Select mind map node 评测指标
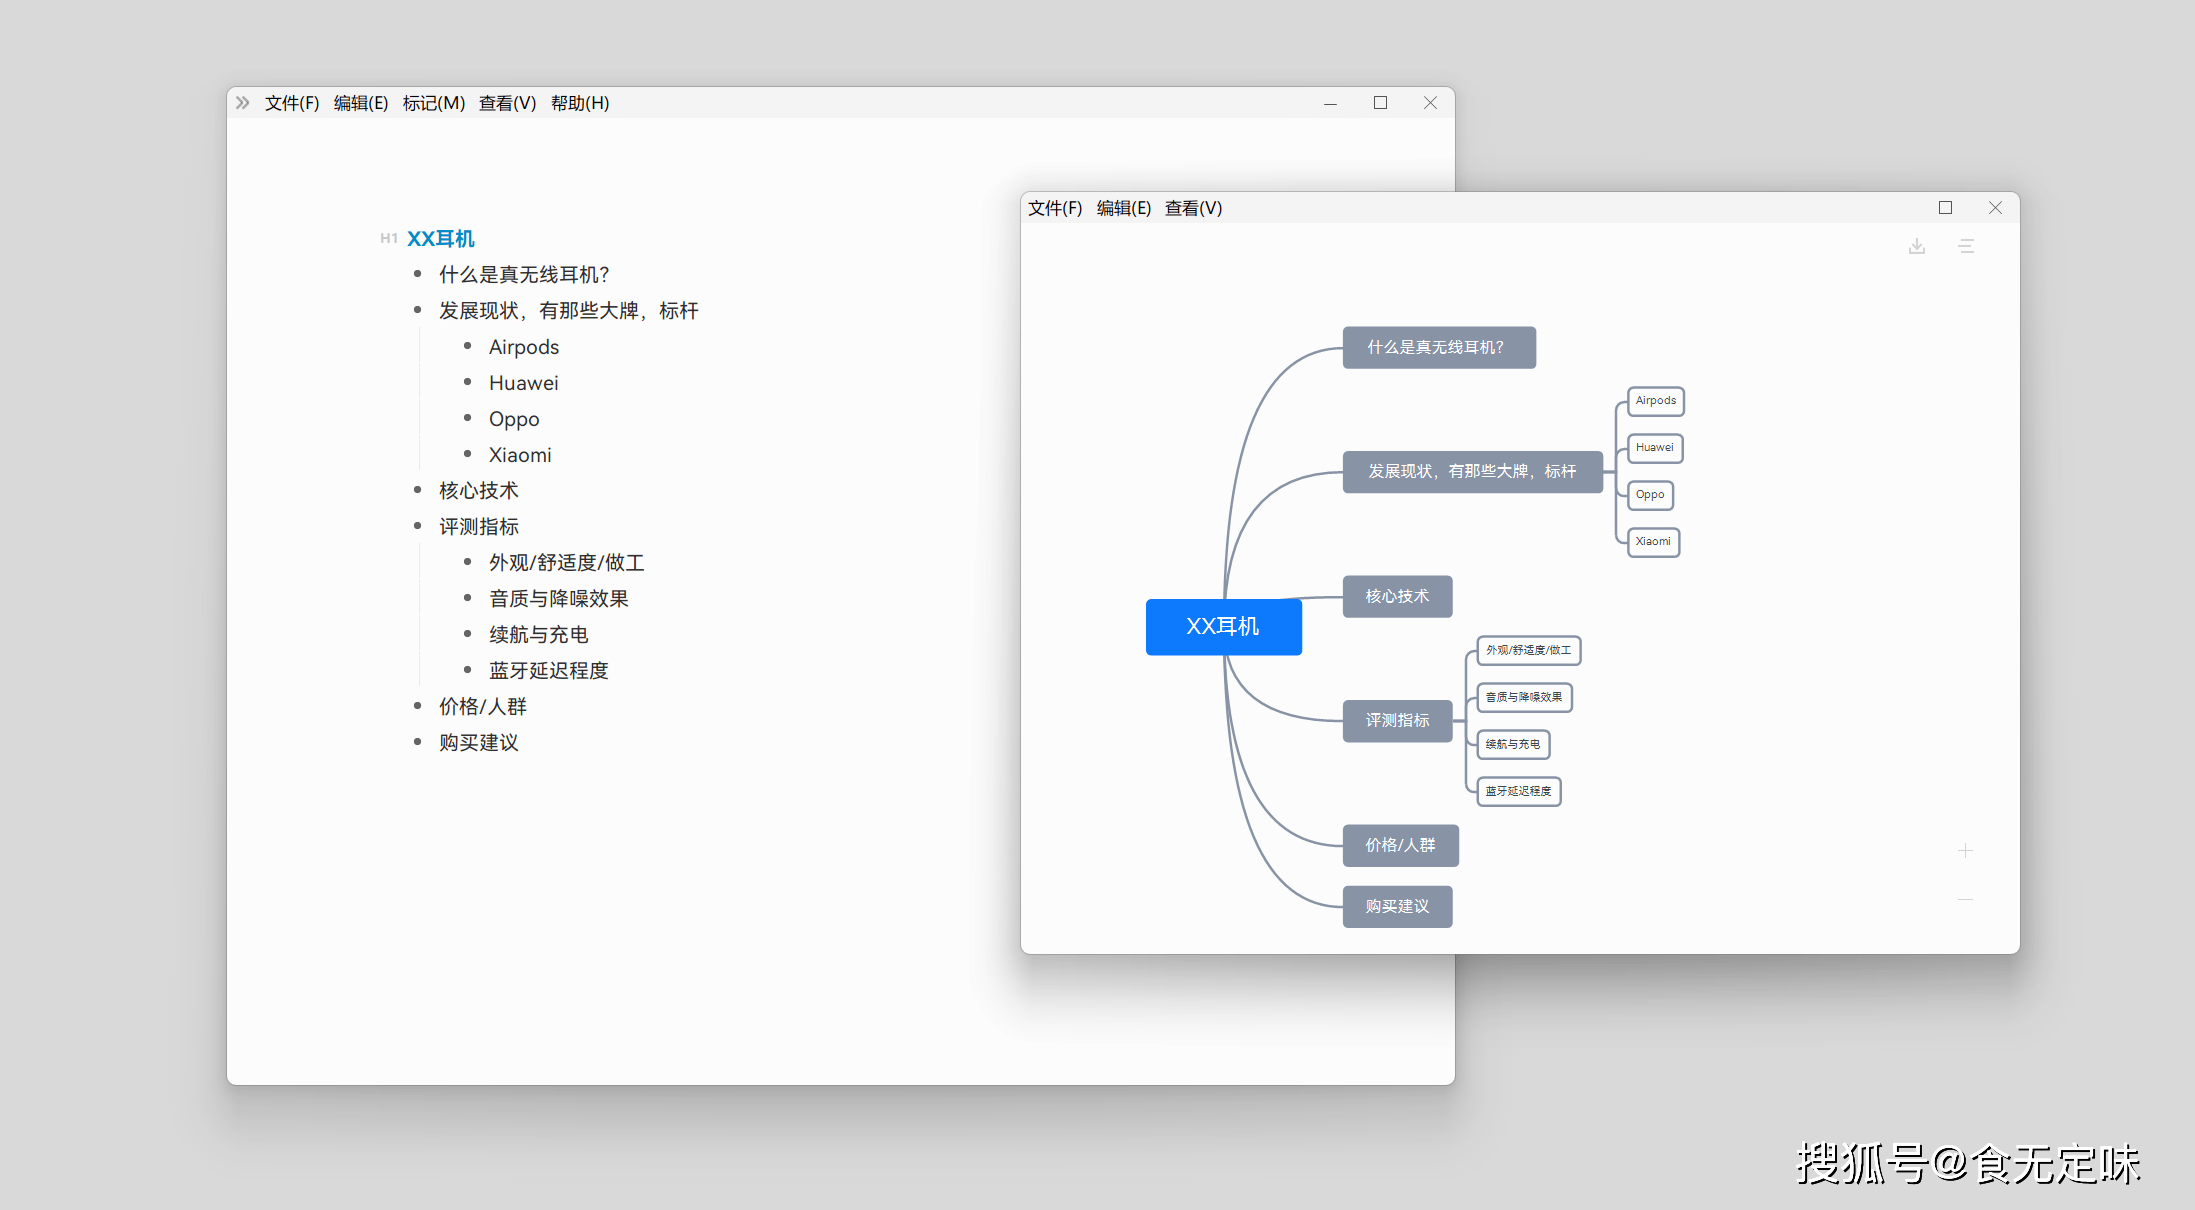 coord(1397,720)
